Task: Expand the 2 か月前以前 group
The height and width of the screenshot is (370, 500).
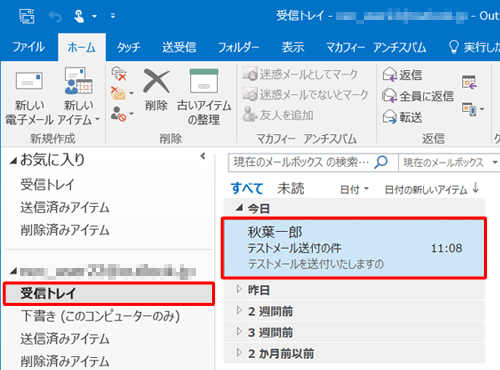Action: [x=239, y=353]
